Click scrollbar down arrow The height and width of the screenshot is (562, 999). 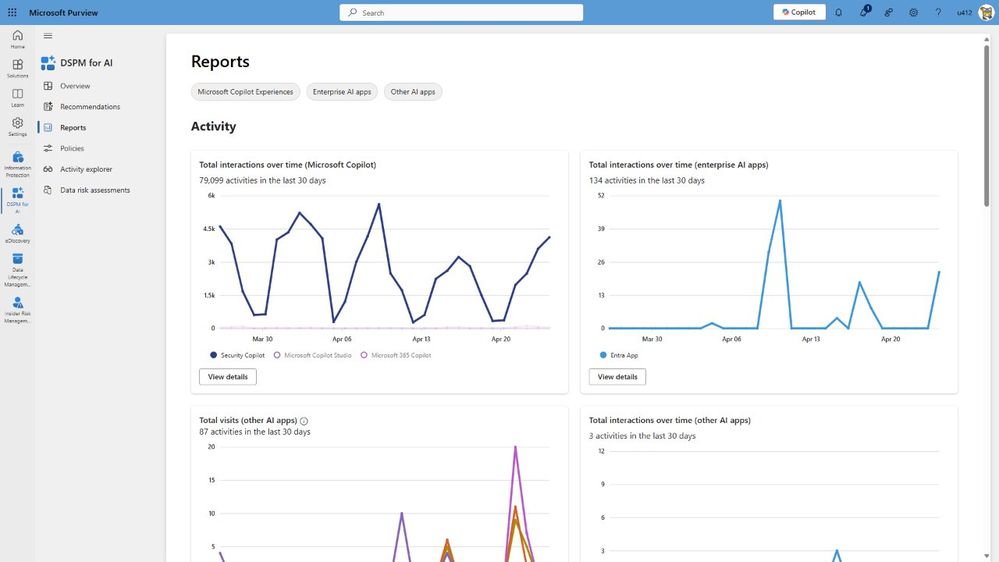click(986, 556)
